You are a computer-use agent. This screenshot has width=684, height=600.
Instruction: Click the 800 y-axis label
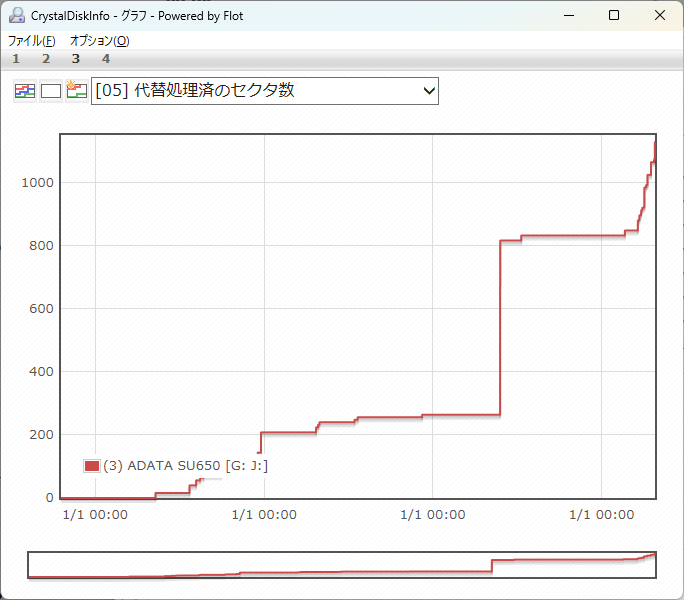tap(41, 246)
